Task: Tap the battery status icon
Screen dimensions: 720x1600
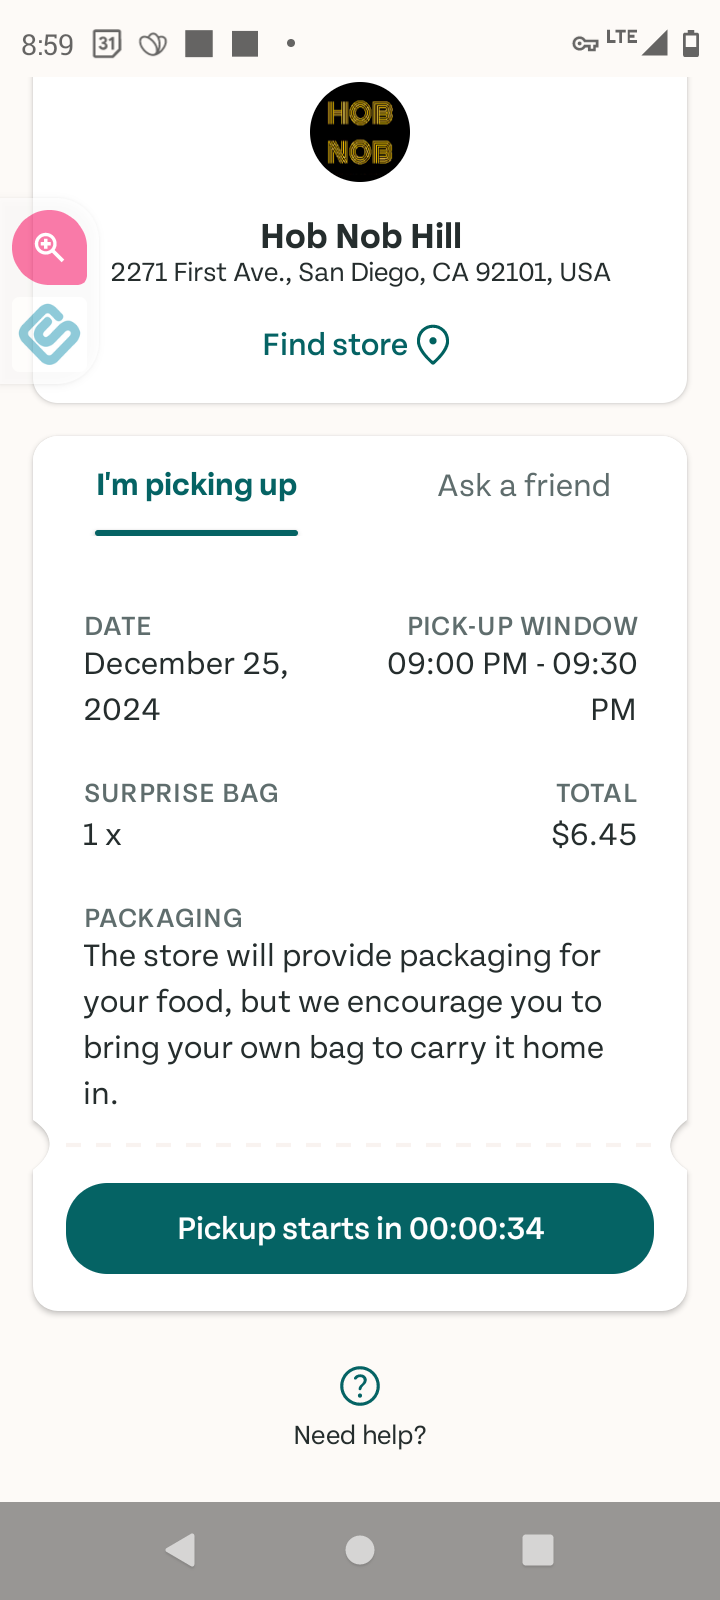Action: 690,43
